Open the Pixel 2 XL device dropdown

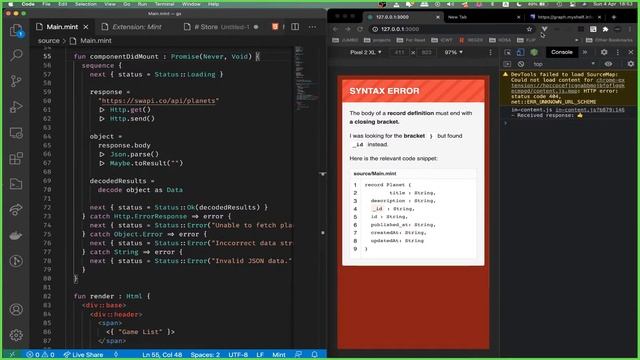click(366, 52)
